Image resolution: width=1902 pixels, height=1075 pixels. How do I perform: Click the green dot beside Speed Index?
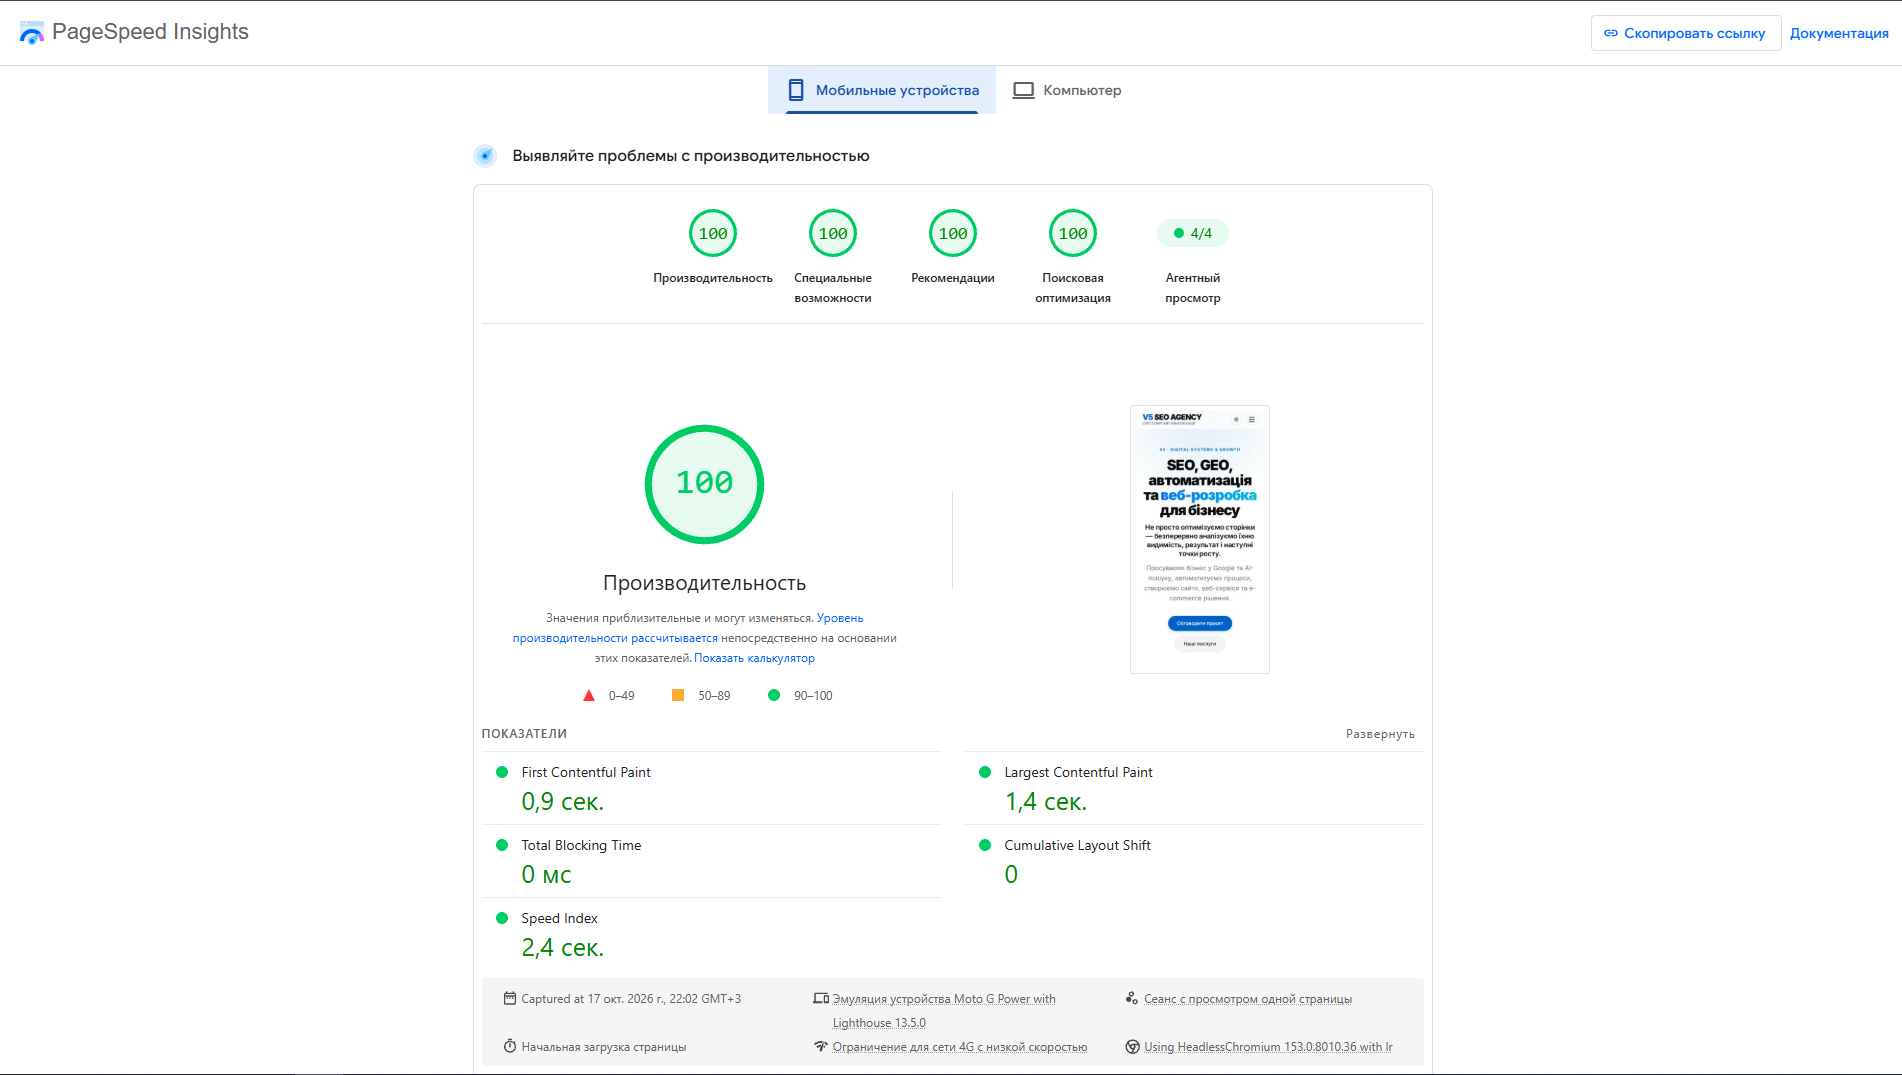(502, 918)
